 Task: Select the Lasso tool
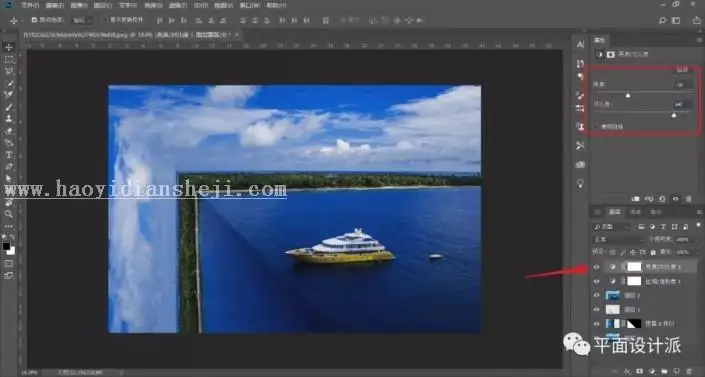click(x=9, y=71)
